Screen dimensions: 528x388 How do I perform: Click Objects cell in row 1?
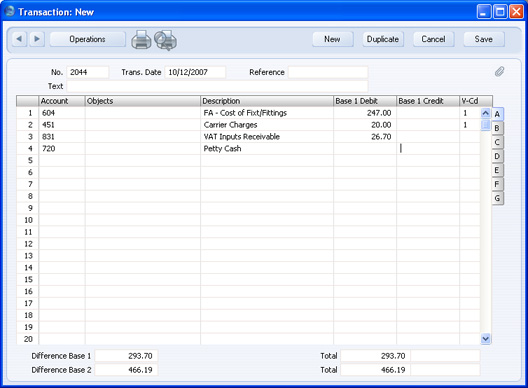tap(143, 113)
